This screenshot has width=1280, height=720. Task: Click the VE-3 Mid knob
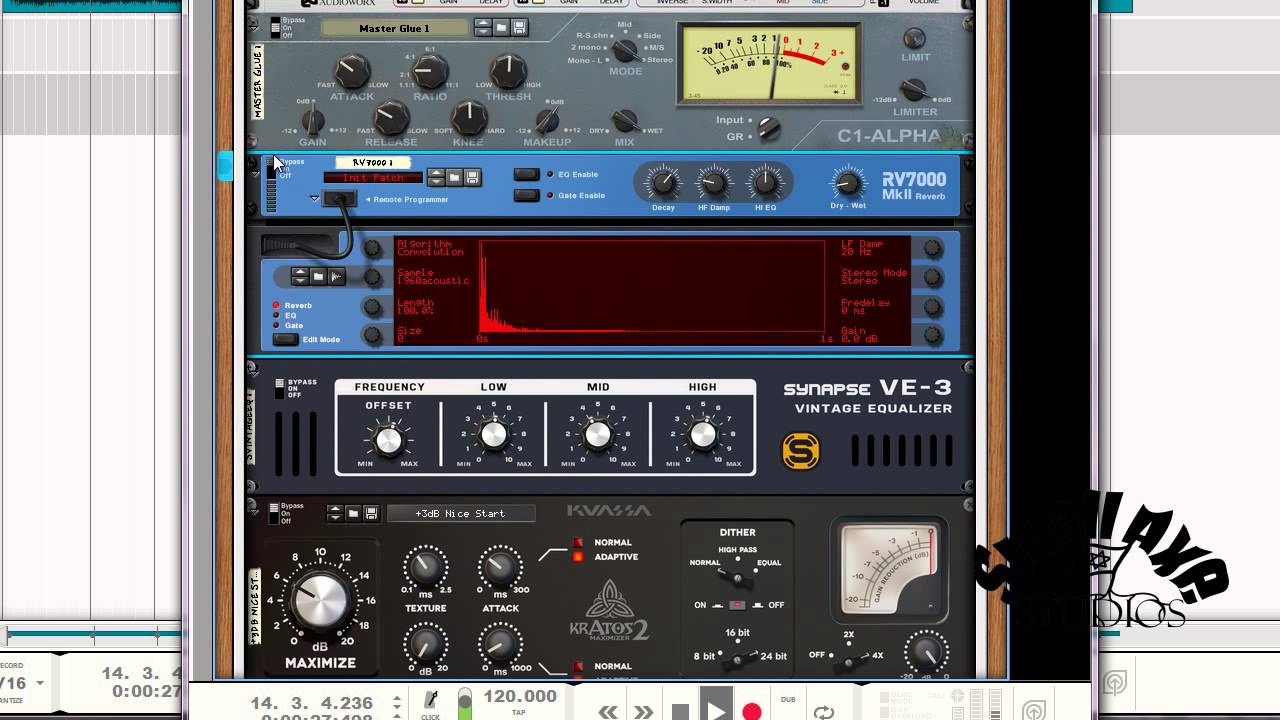pyautogui.click(x=597, y=435)
